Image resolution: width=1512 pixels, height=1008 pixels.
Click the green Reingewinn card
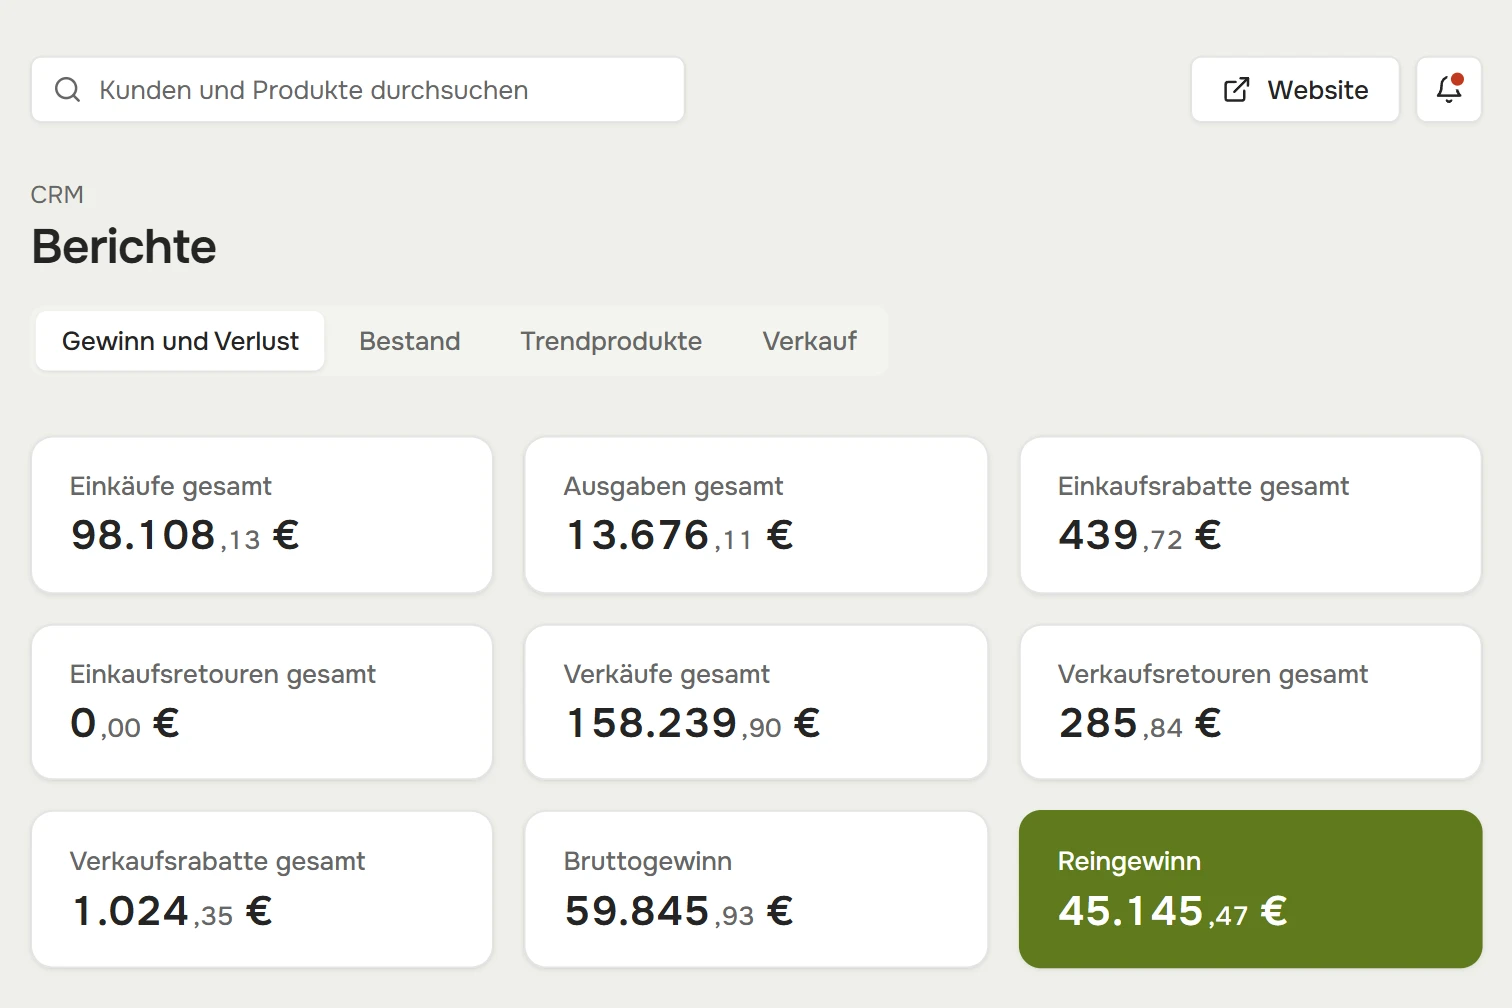click(1250, 889)
